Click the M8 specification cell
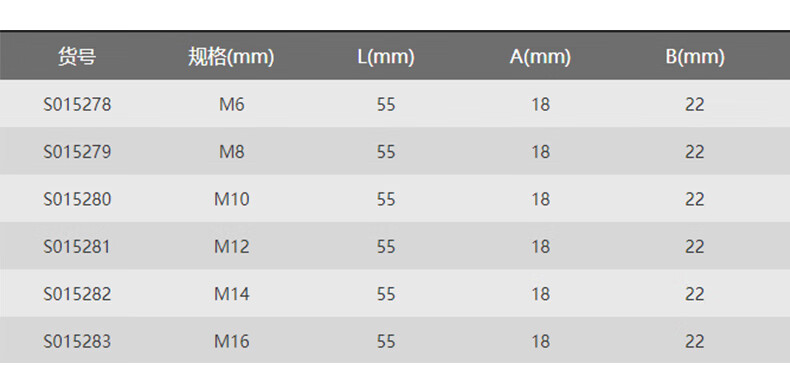 [232, 152]
